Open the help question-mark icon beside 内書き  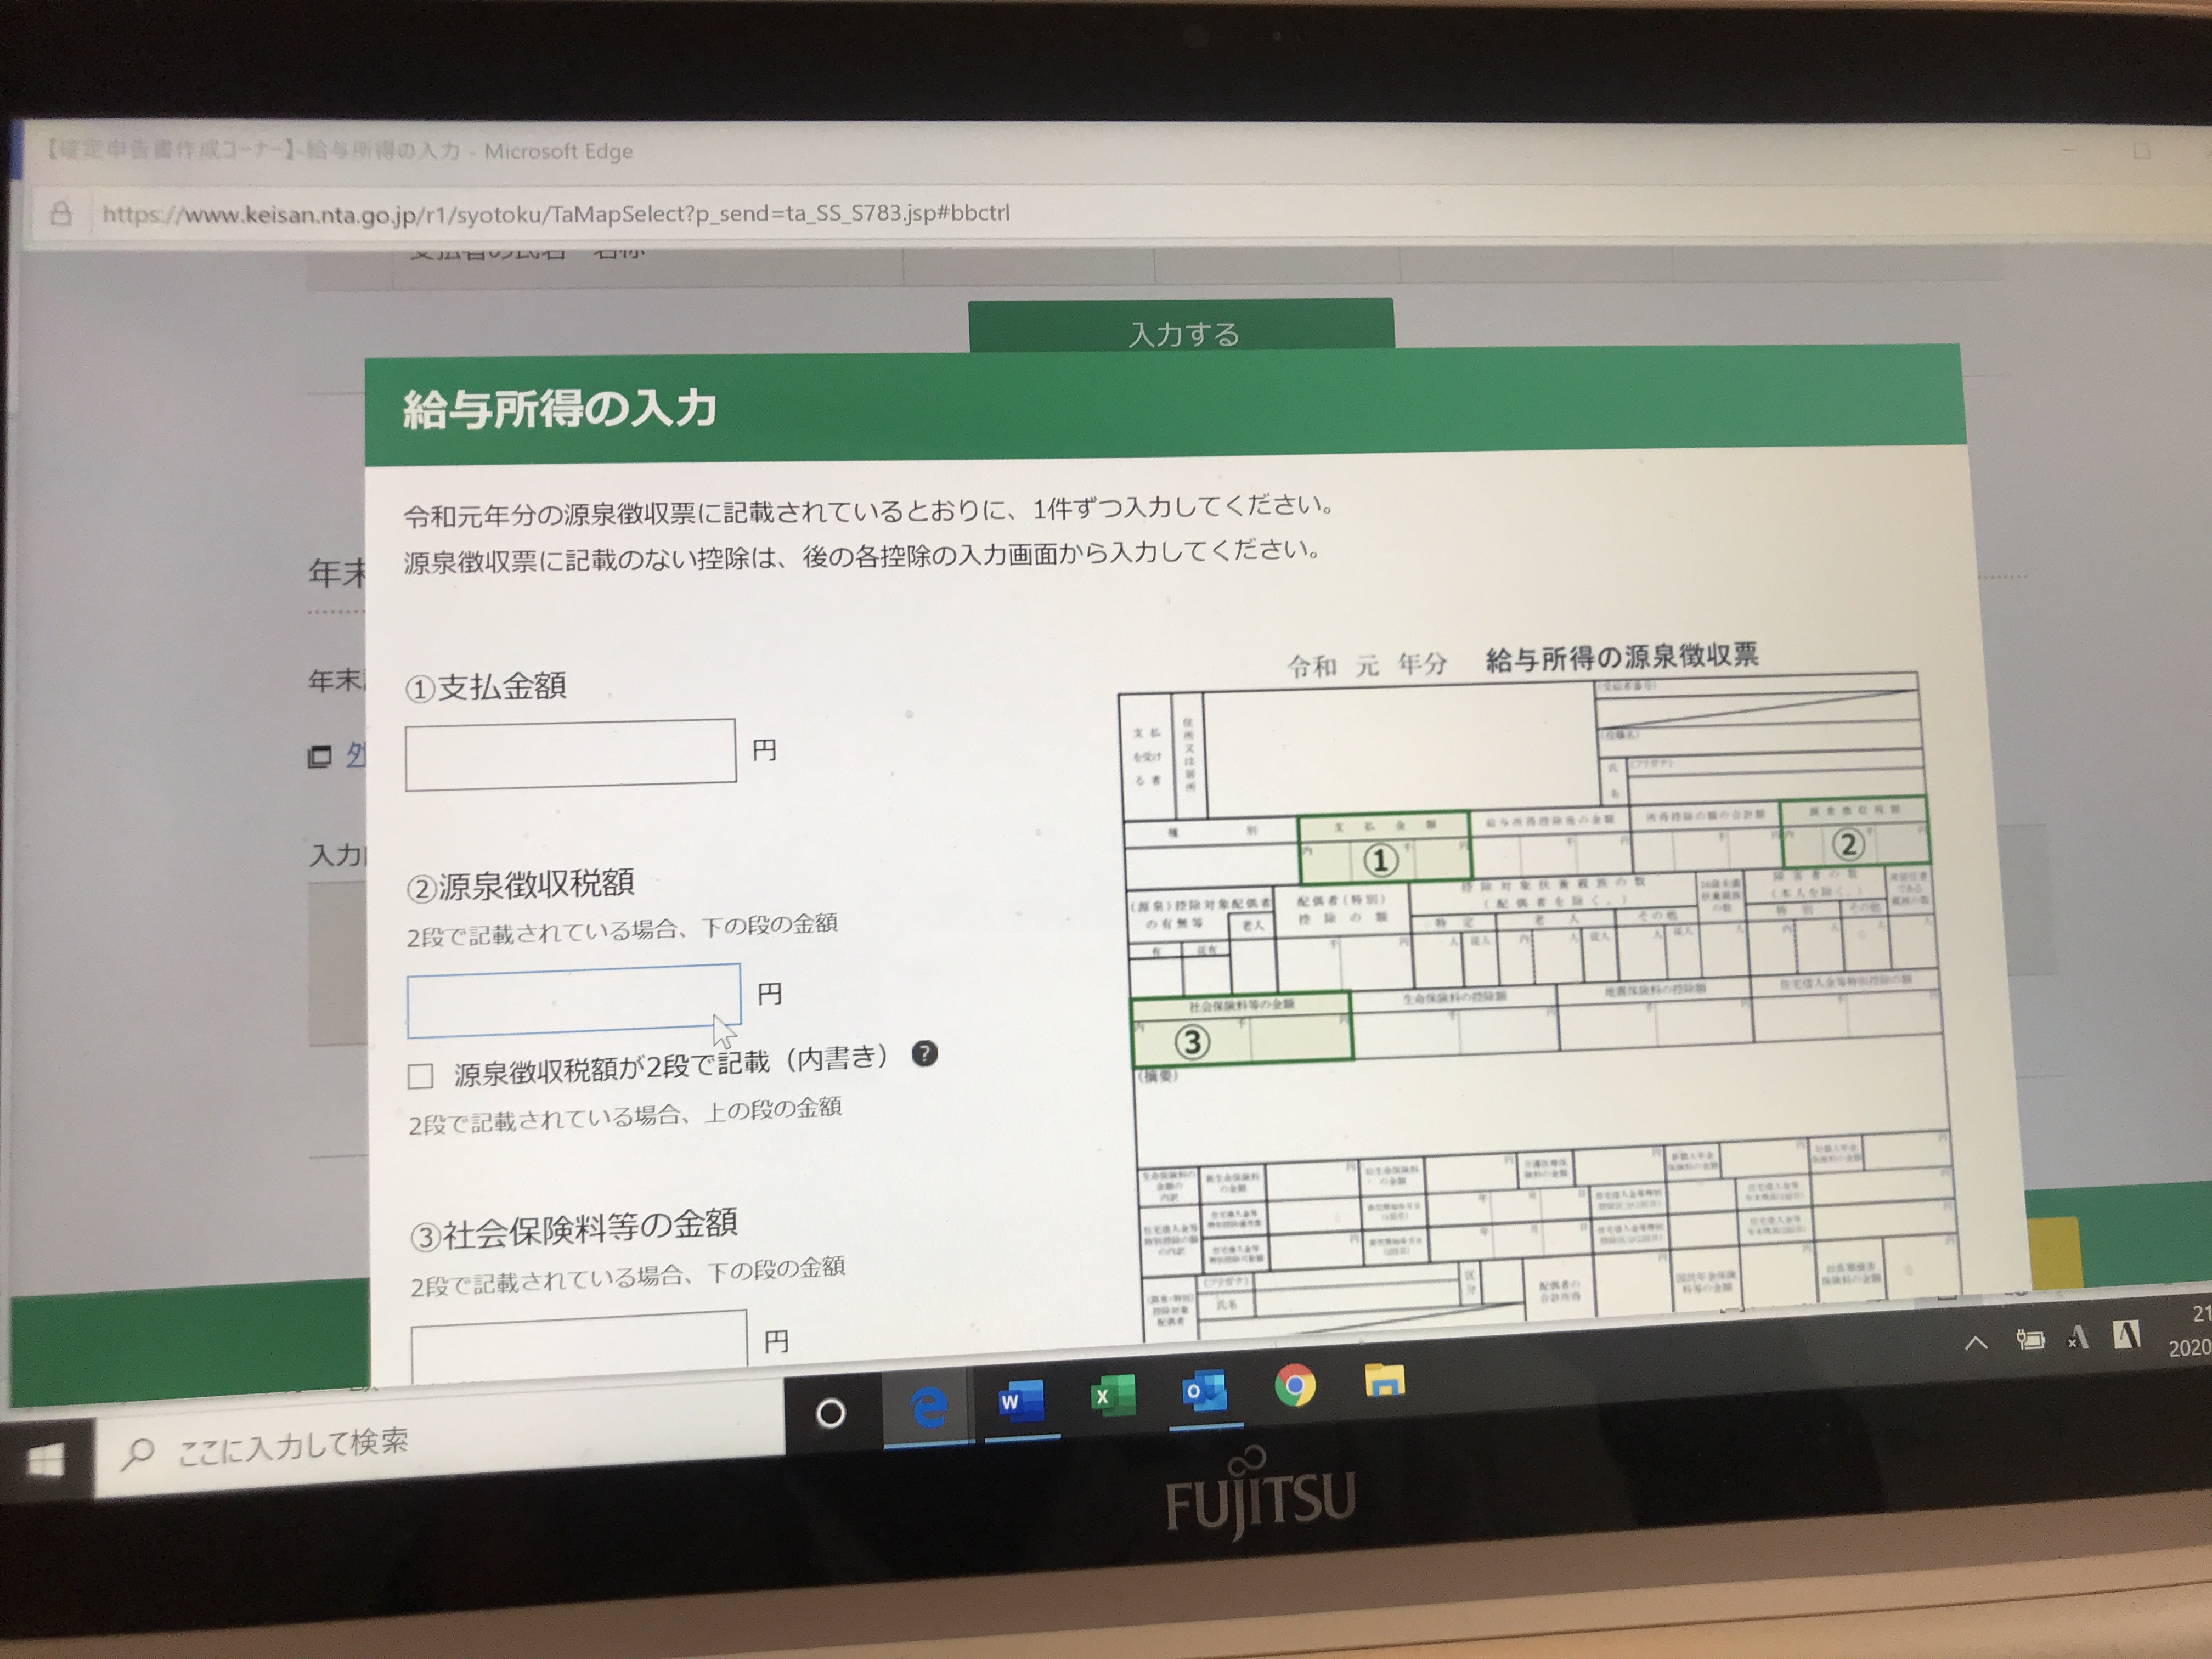coord(925,1053)
